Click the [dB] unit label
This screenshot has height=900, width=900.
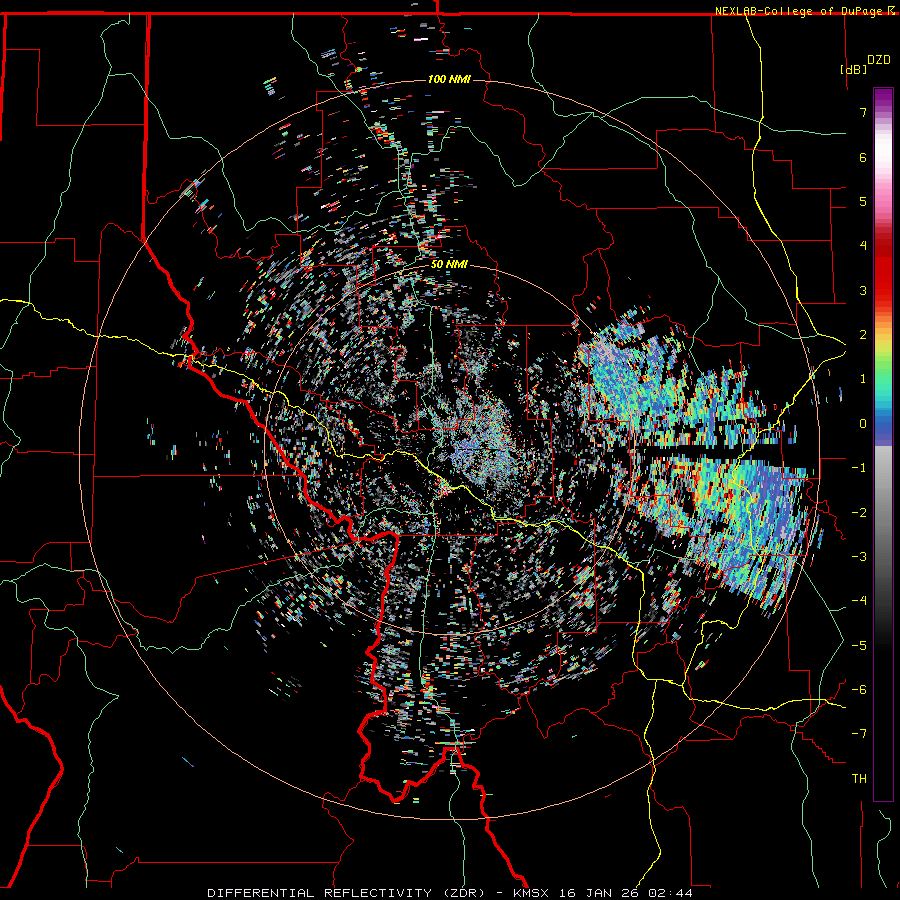pos(854,69)
